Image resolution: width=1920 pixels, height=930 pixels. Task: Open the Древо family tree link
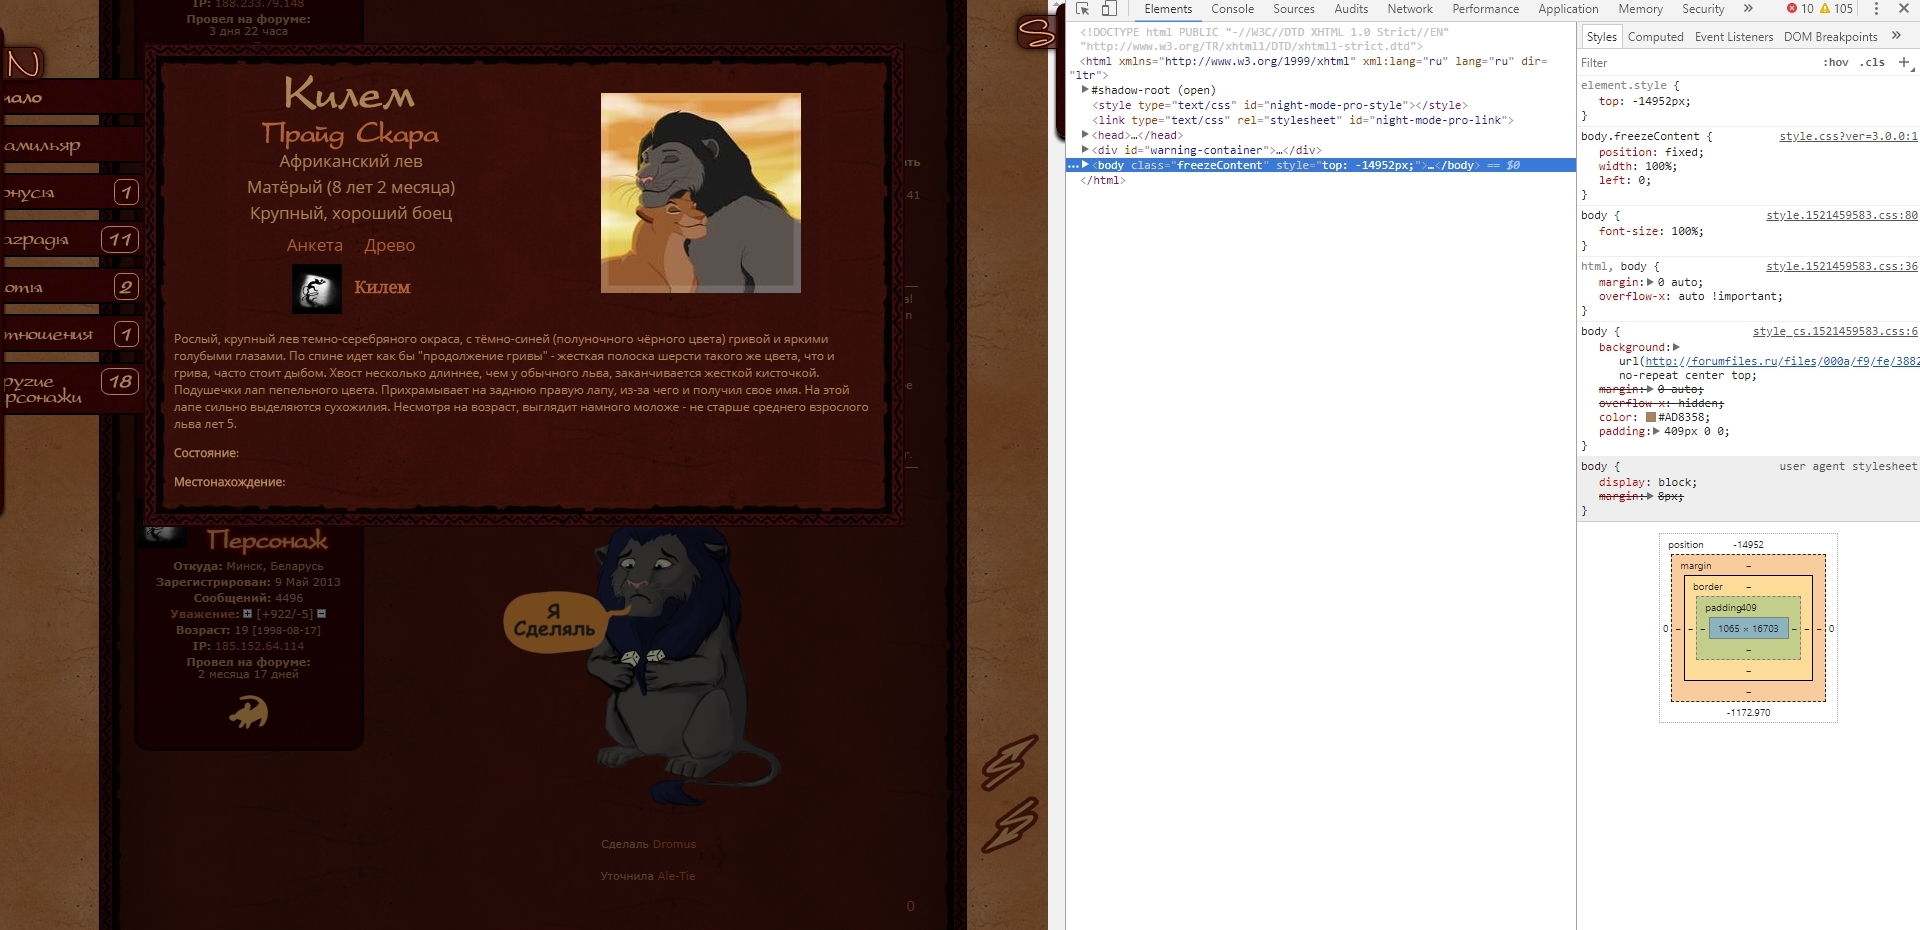(x=389, y=245)
